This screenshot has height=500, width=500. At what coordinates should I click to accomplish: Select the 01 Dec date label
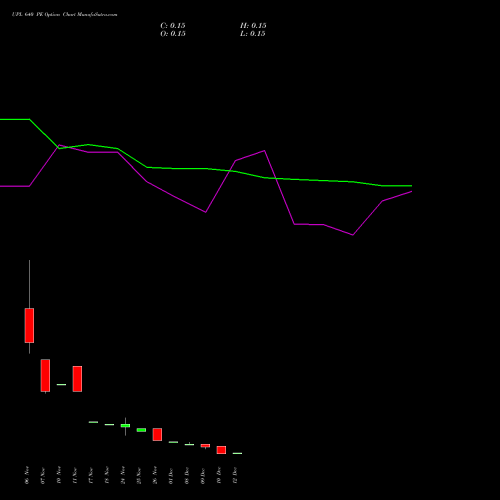tap(171, 475)
